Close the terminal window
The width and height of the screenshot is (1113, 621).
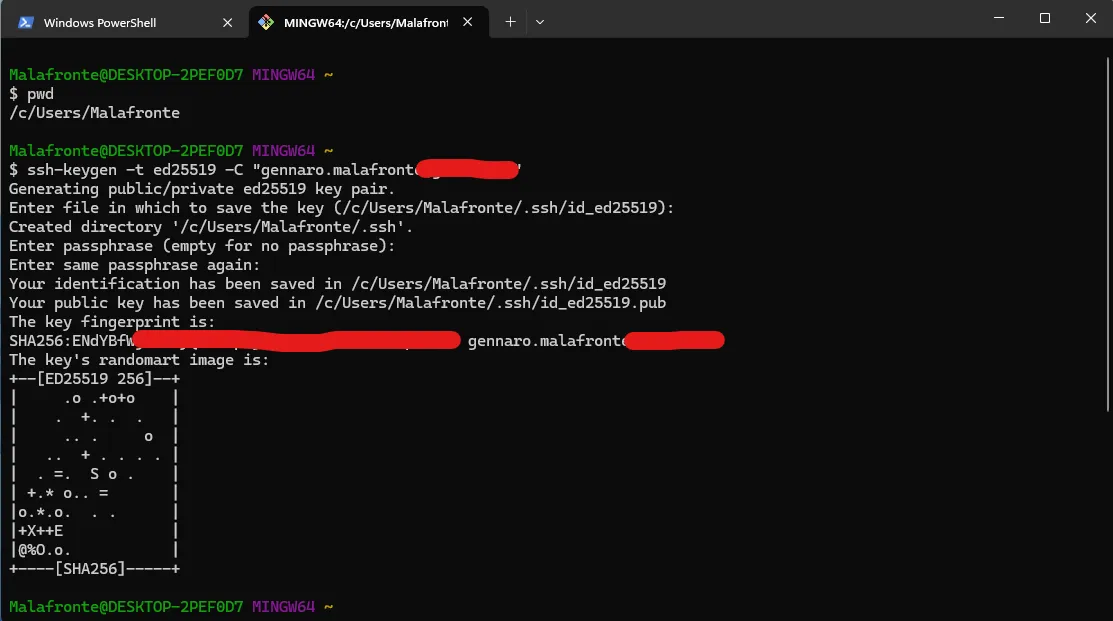(1090, 18)
